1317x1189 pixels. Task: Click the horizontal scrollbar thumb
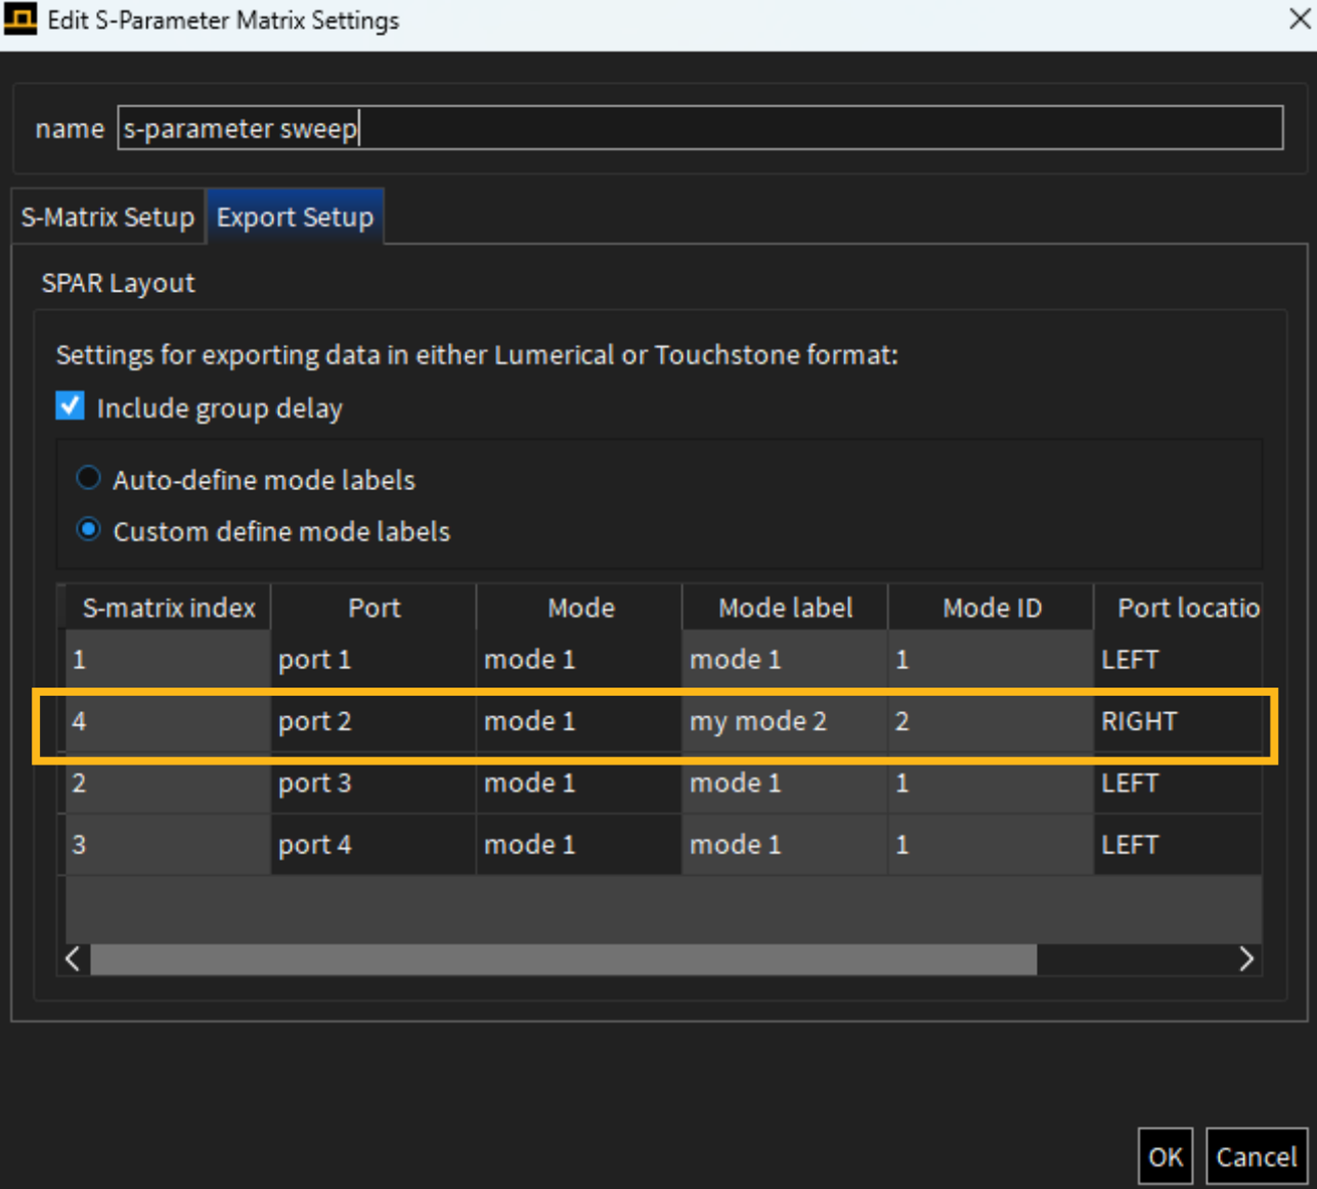click(564, 959)
